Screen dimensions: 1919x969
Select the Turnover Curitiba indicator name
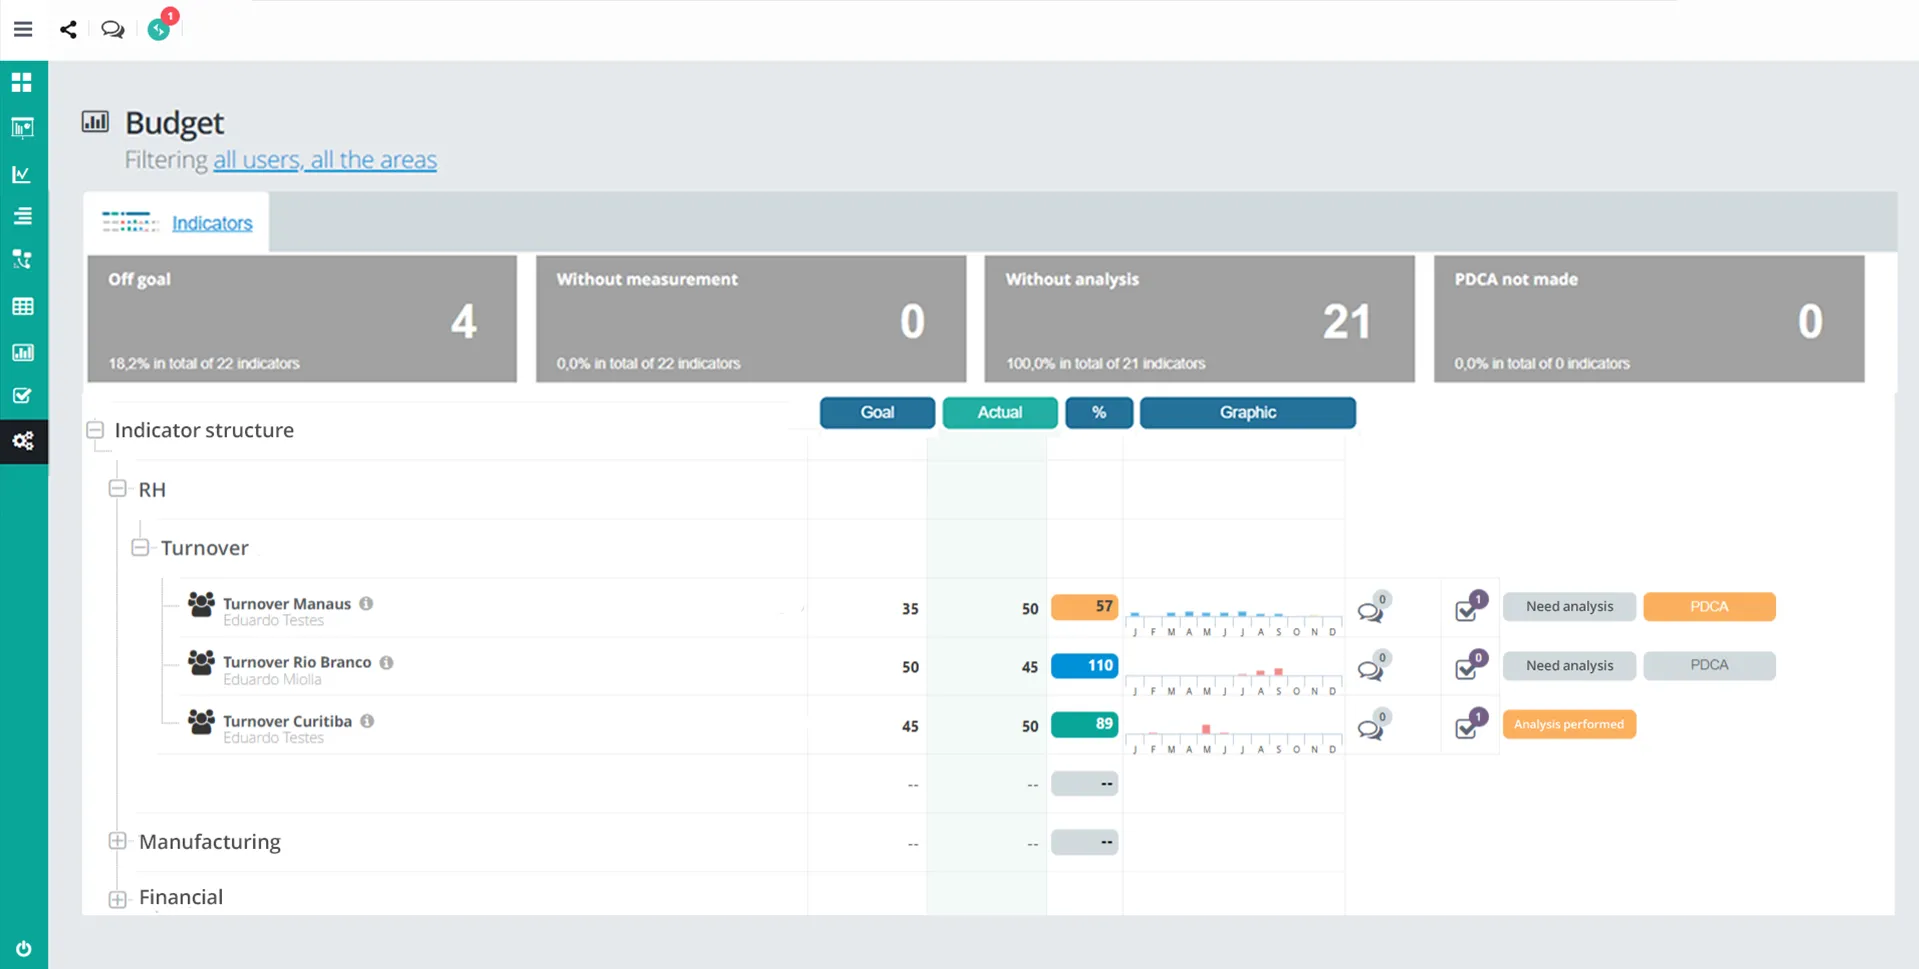pyautogui.click(x=287, y=721)
